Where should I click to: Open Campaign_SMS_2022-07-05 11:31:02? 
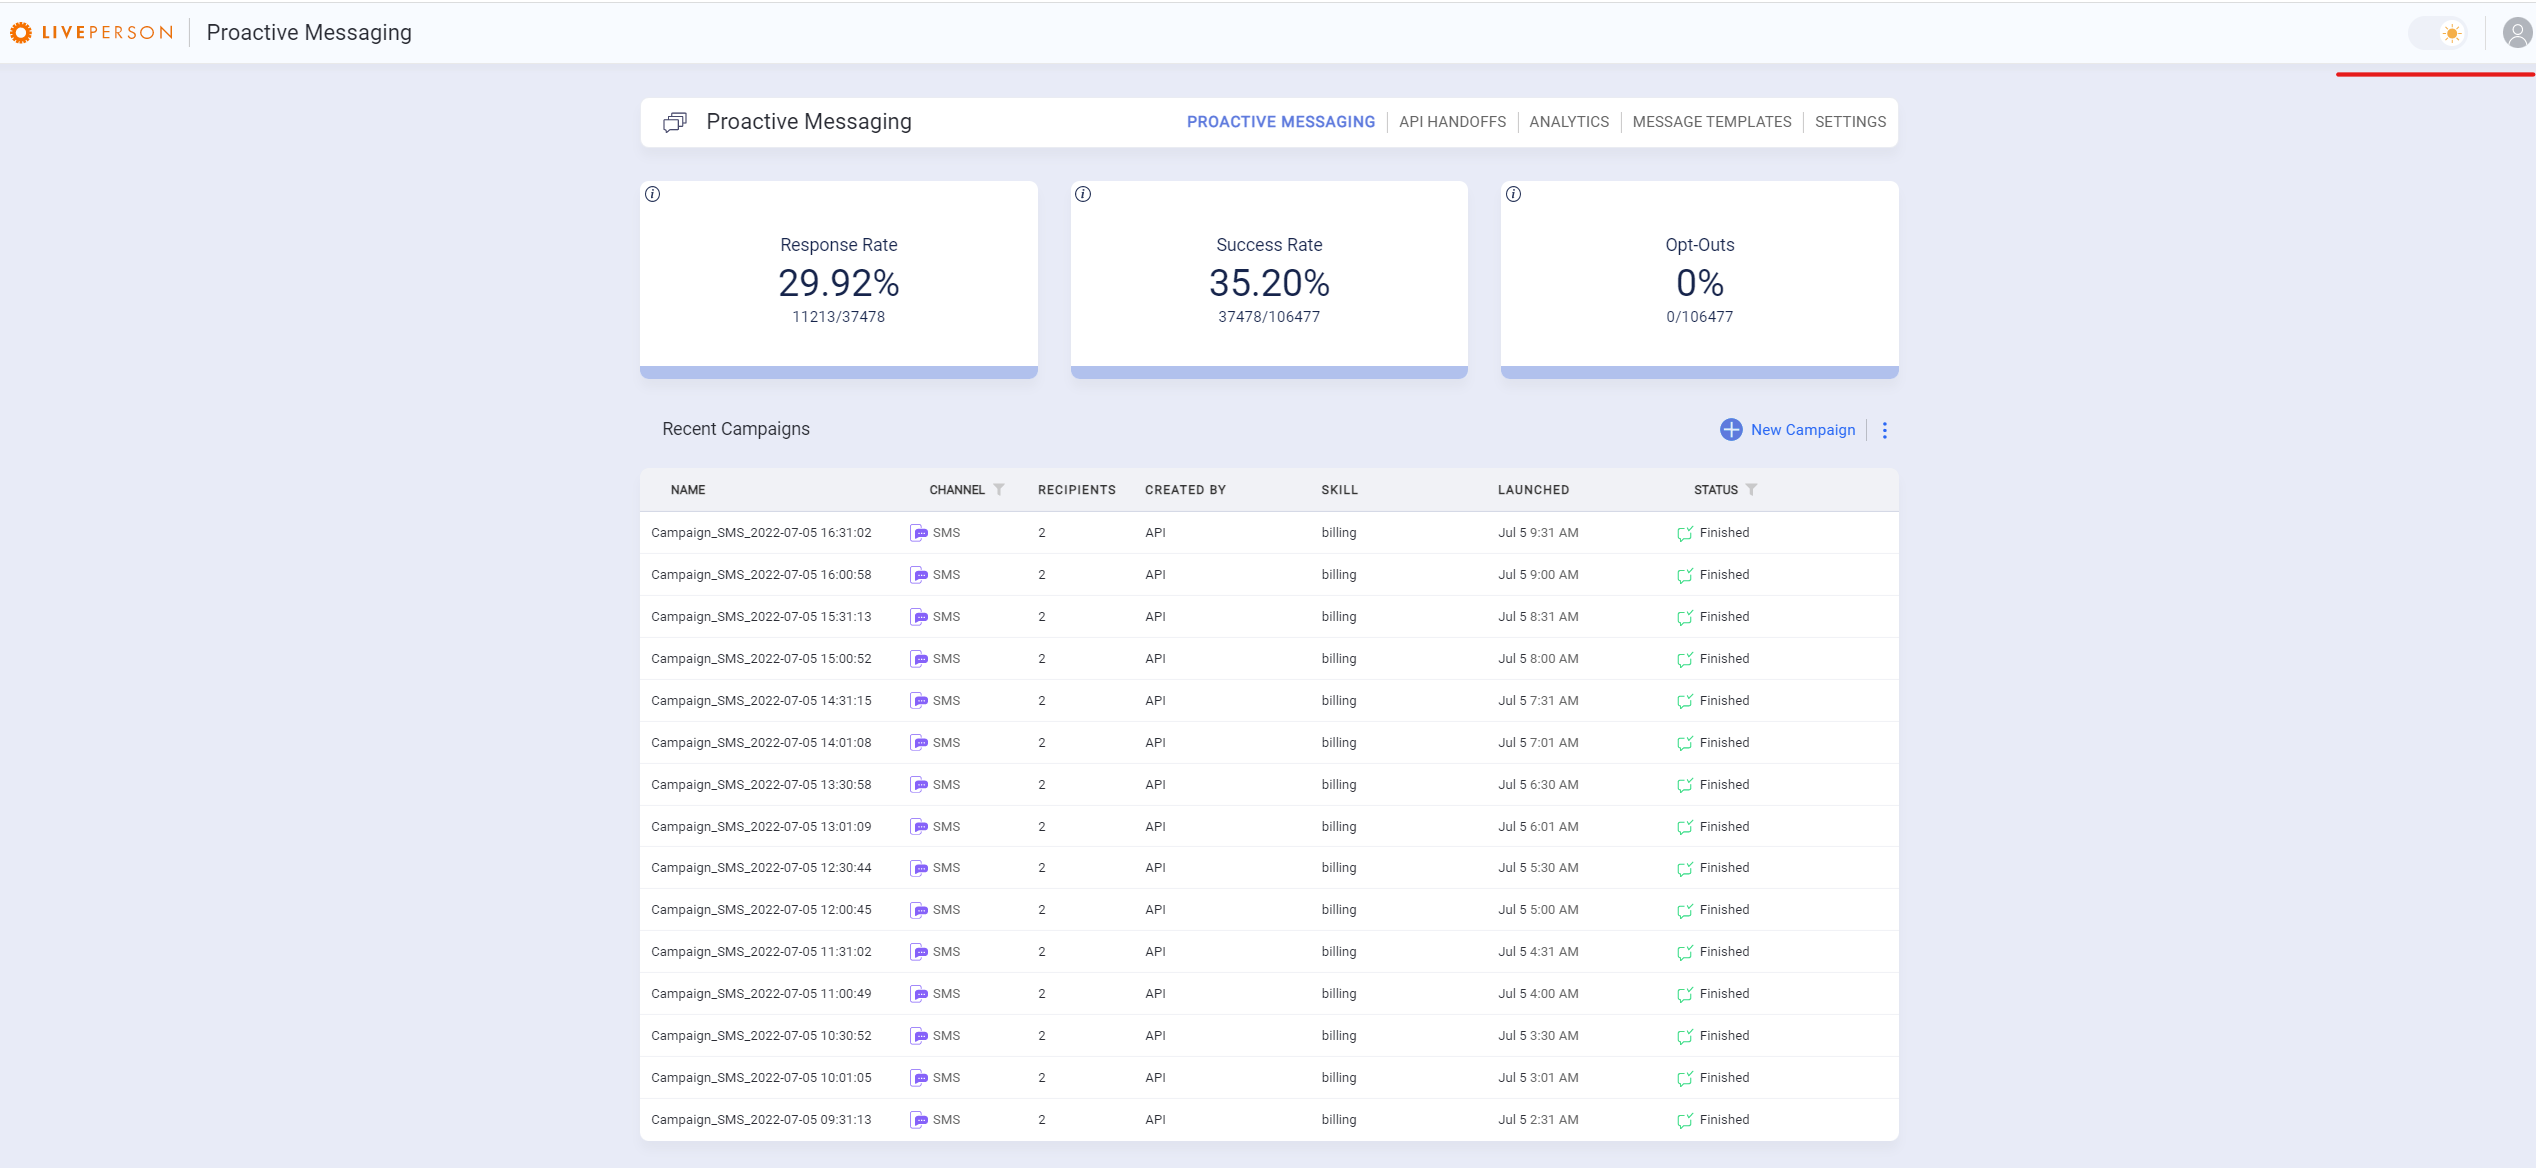[761, 952]
